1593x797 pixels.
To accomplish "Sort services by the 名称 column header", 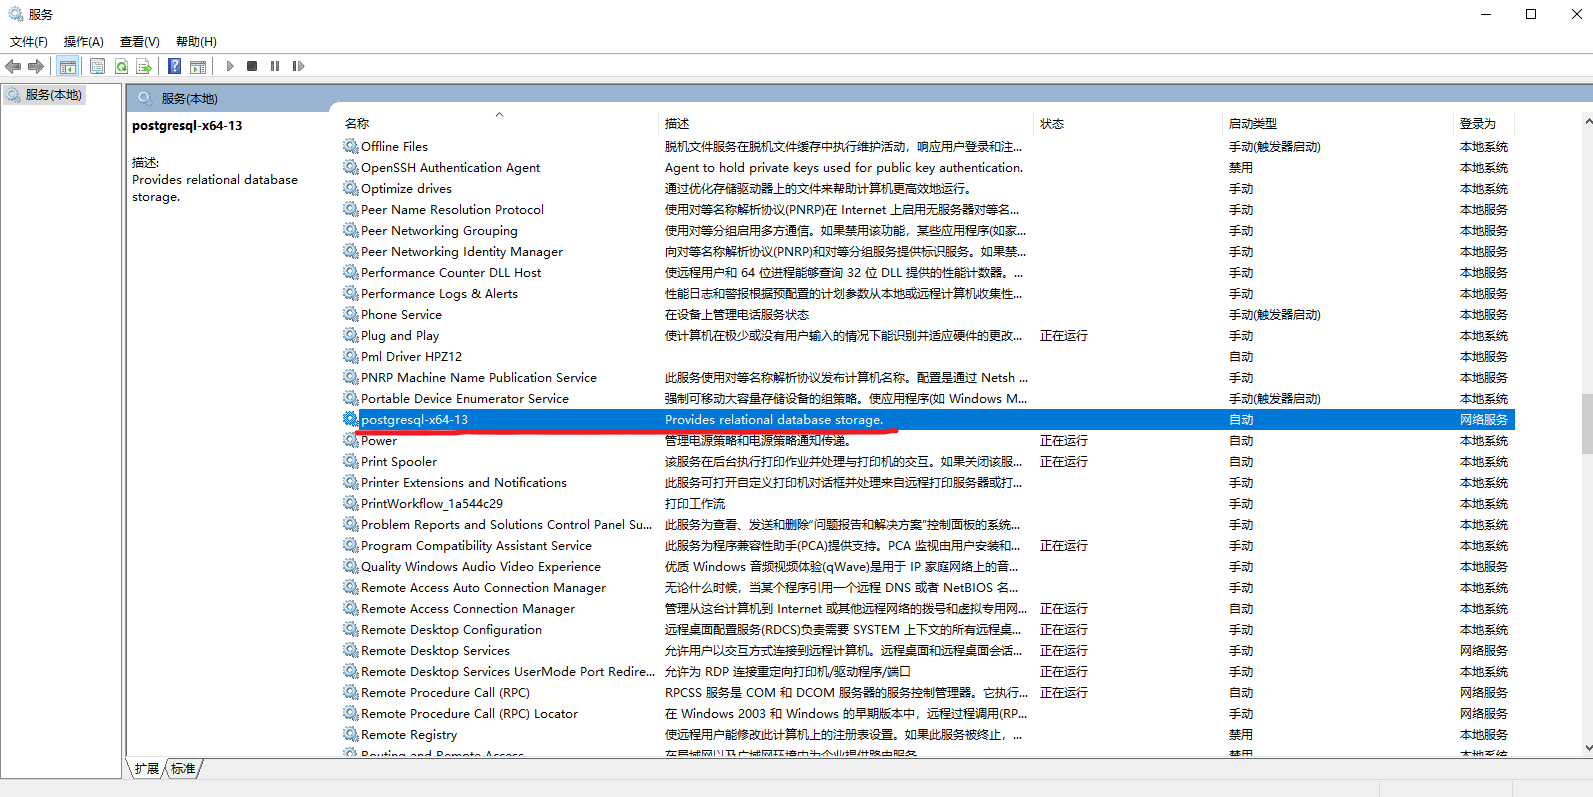I will tap(357, 123).
